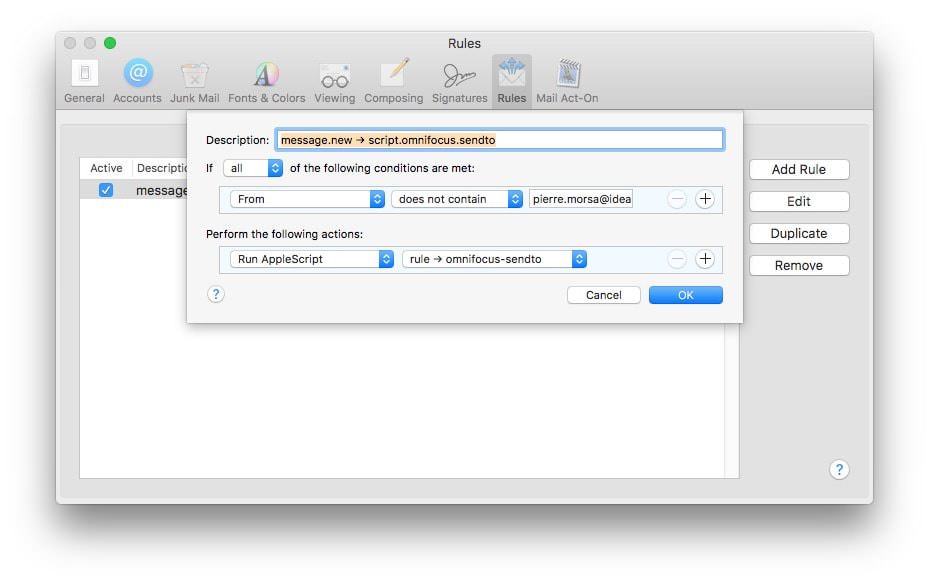The height and width of the screenshot is (584, 929).
Task: Uncheck the Active checkbox for the rule
Action: point(106,190)
